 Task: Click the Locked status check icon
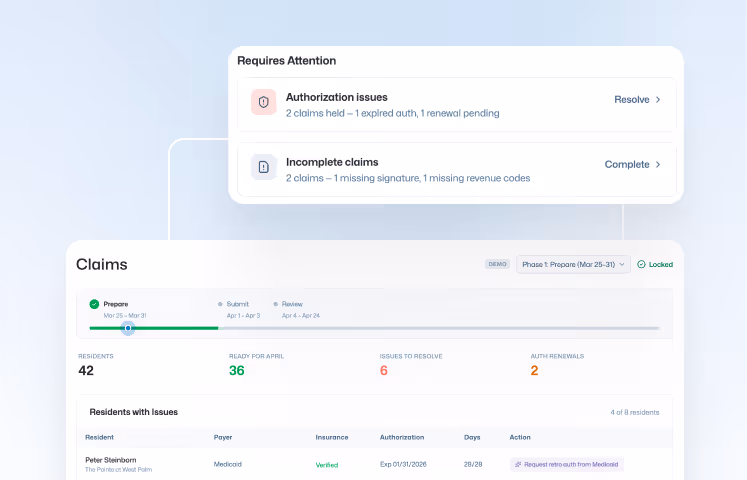pos(641,264)
